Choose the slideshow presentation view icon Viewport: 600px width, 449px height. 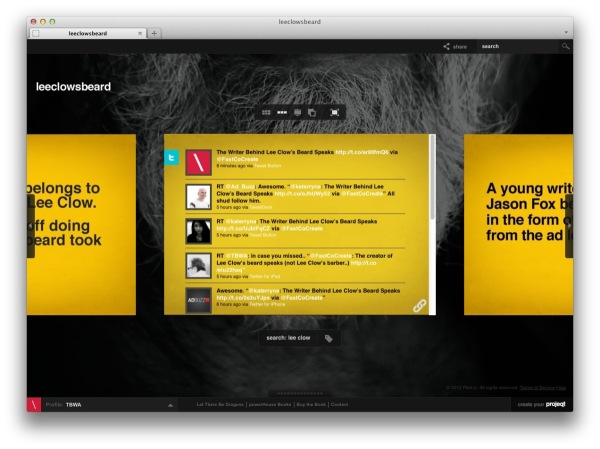[297, 112]
